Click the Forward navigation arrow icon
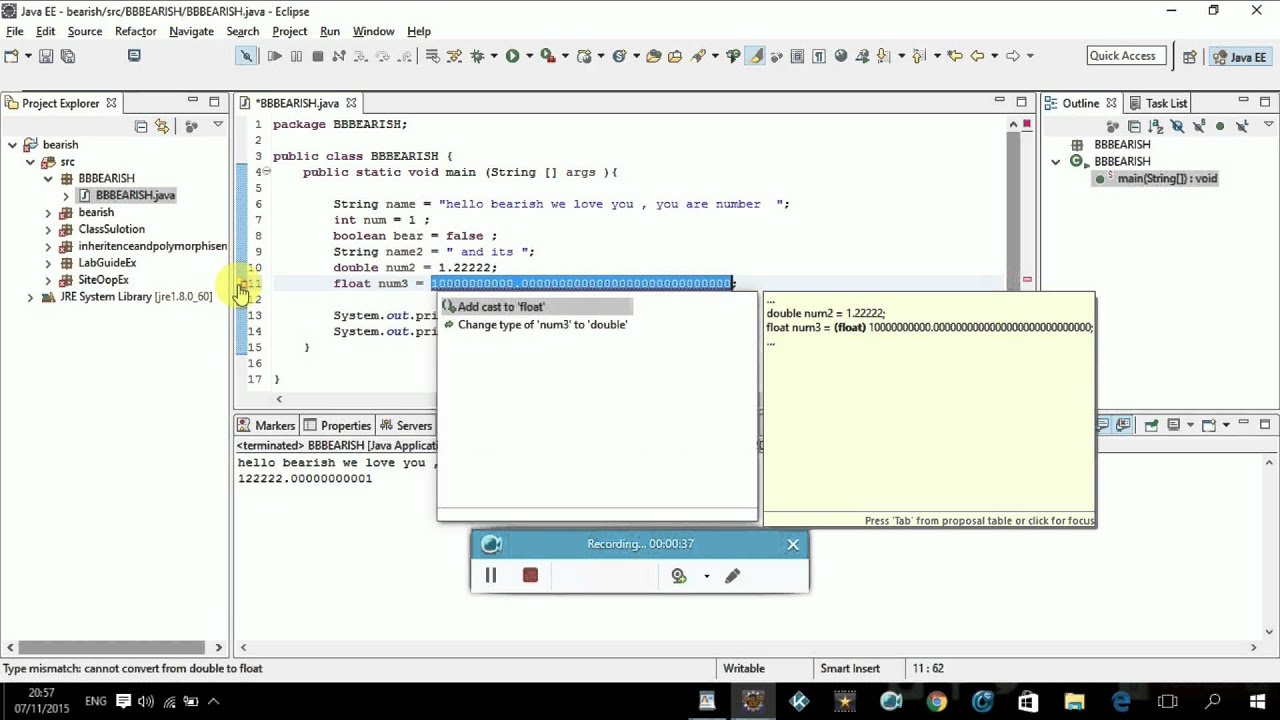The image size is (1280, 720). (1013, 56)
